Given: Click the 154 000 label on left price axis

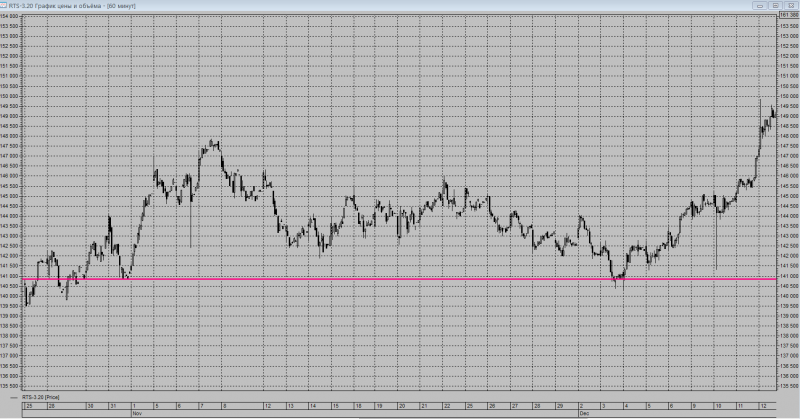Looking at the screenshot, I should point(9,16).
